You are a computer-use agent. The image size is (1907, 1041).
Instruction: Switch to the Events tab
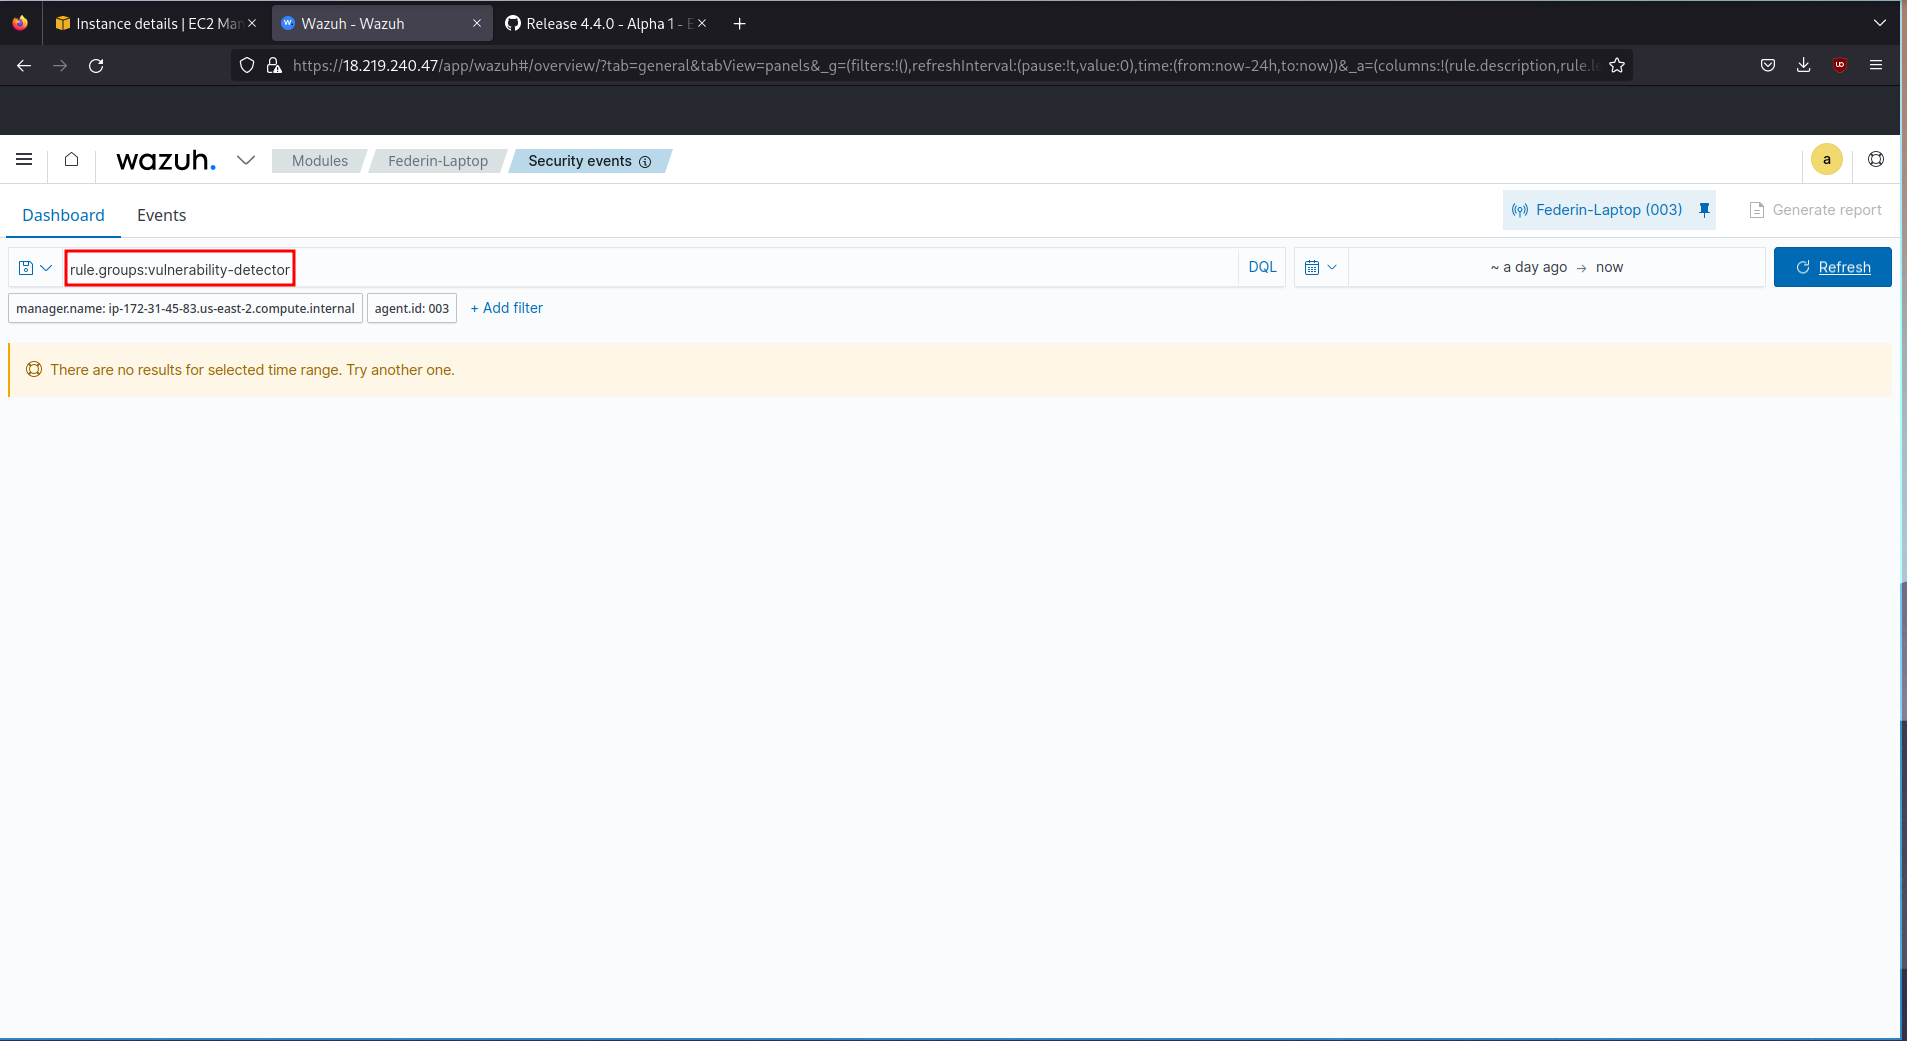point(162,215)
